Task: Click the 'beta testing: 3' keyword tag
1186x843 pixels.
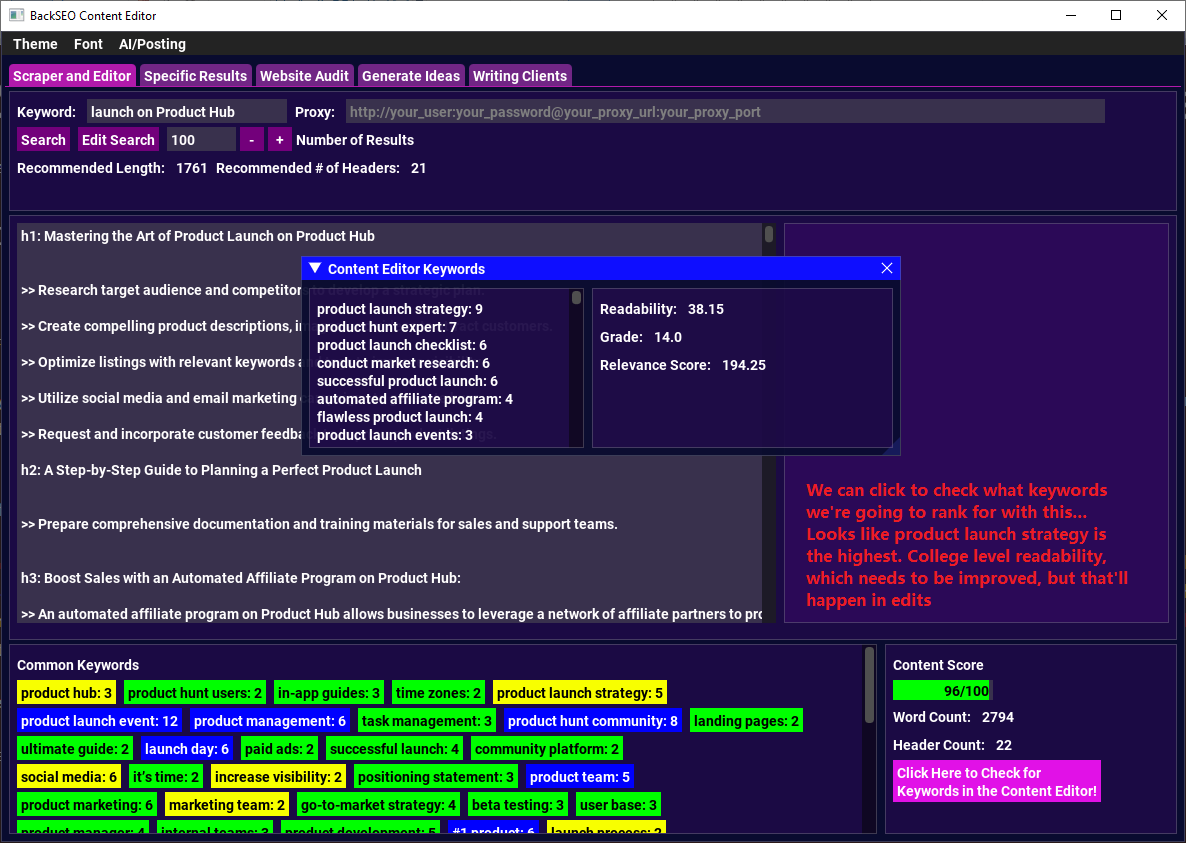Action: [518, 804]
